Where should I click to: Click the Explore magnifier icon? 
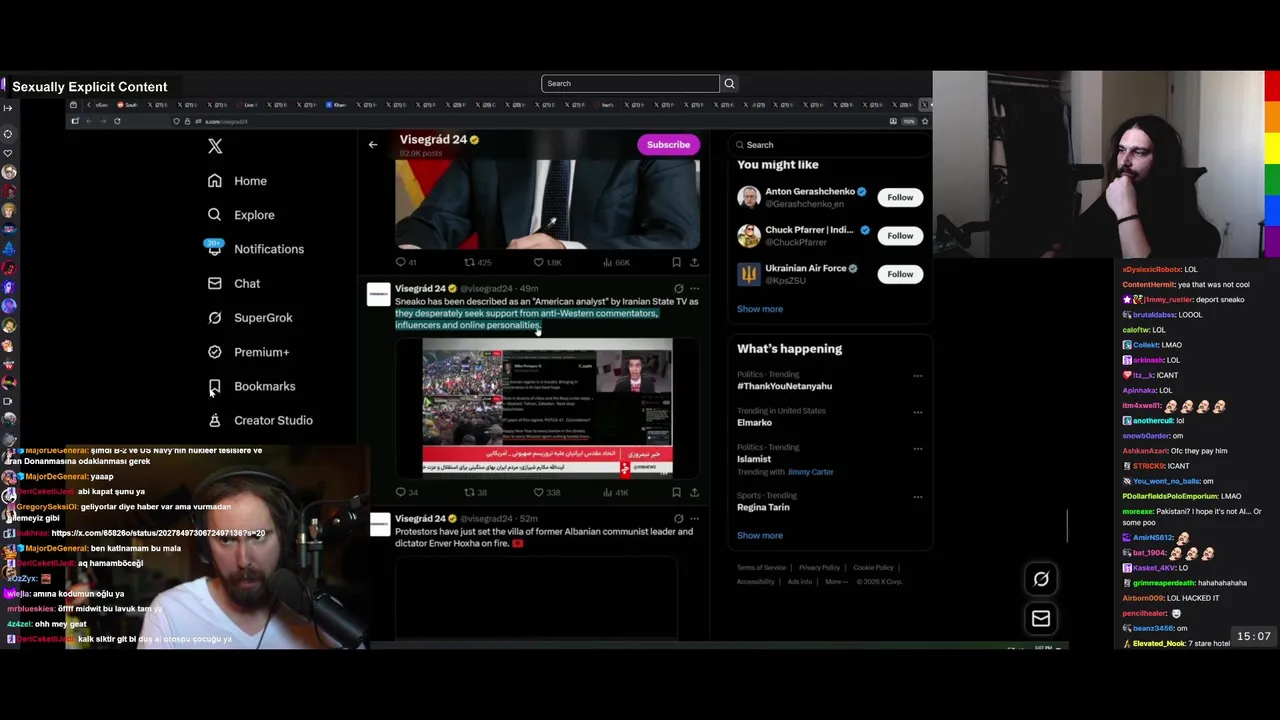click(x=214, y=215)
